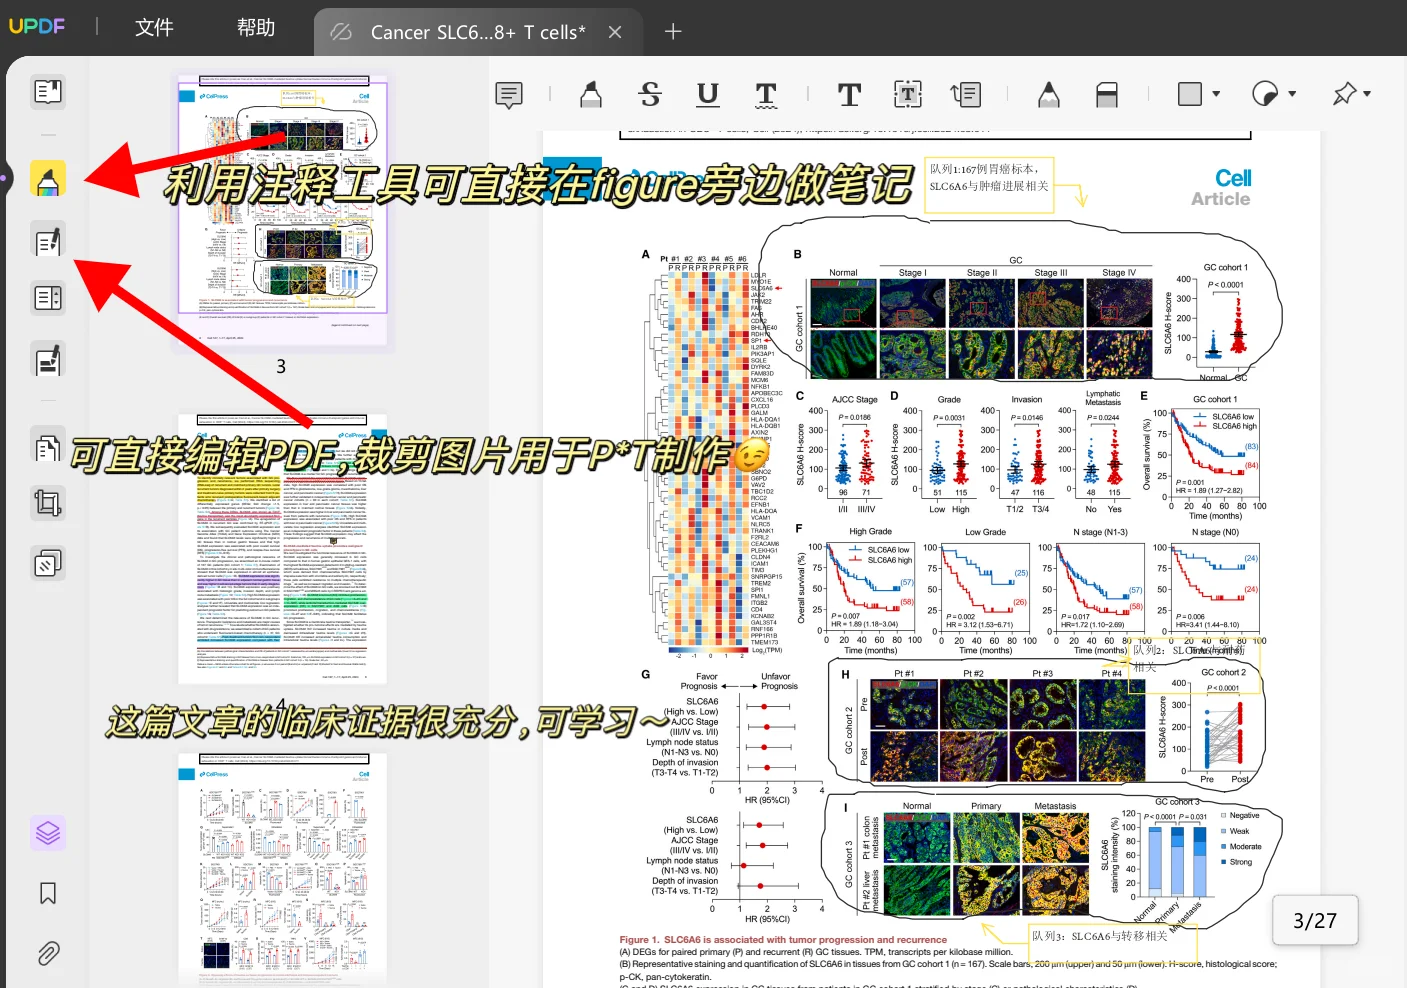The width and height of the screenshot is (1407, 988).
Task: Click the 3/27 page indicator
Action: (x=1315, y=920)
